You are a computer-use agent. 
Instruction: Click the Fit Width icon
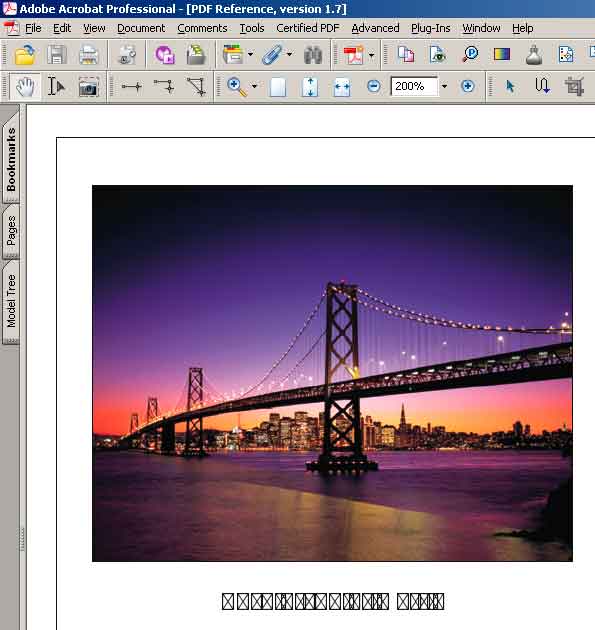(342, 86)
